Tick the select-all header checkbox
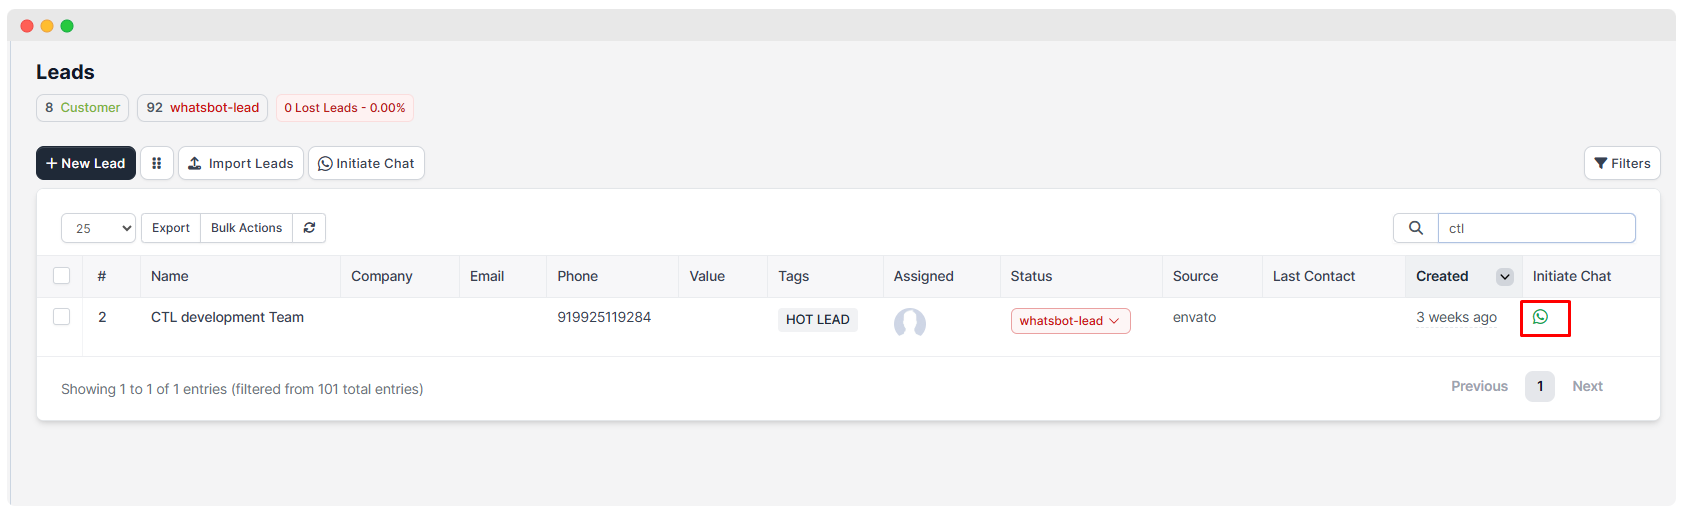1683x515 pixels. 62,276
